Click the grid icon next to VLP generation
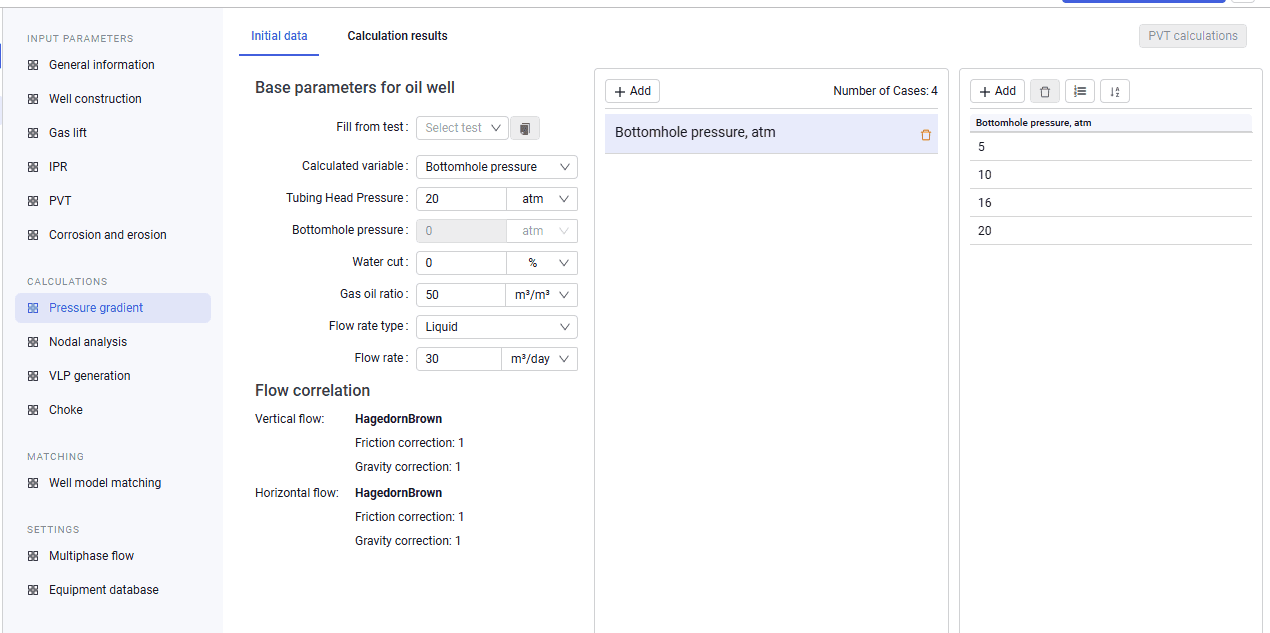The image size is (1270, 633). [x=33, y=376]
